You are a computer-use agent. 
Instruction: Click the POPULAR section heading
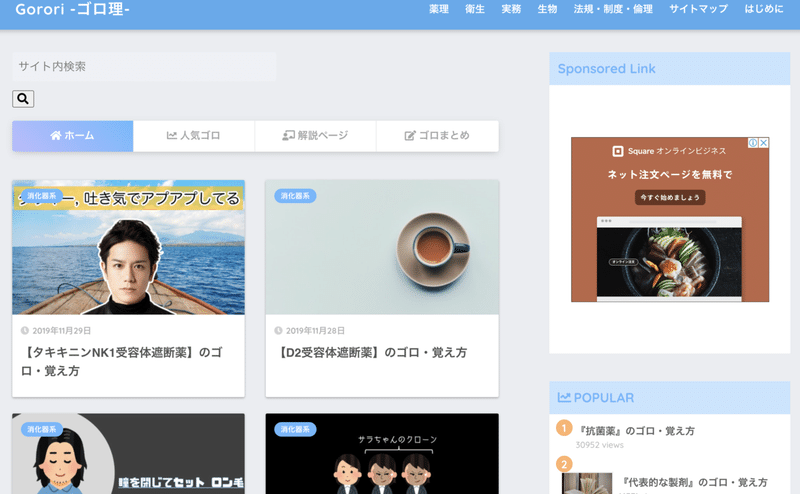[596, 398]
